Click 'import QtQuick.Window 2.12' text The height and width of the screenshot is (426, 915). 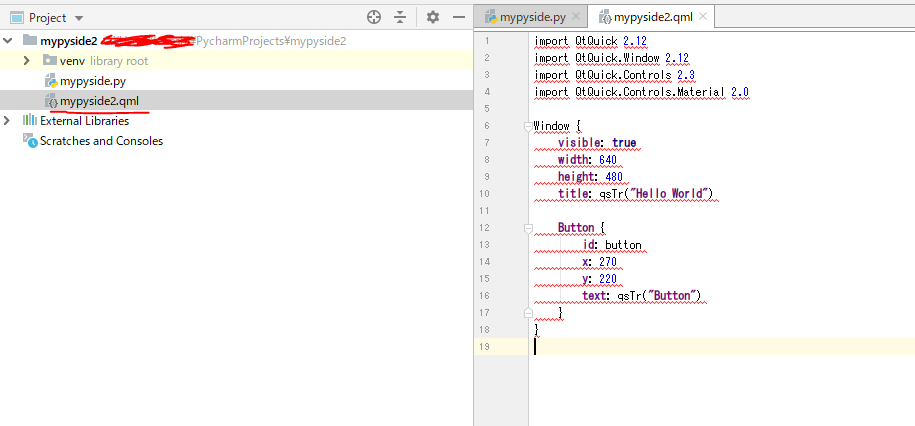(x=612, y=58)
